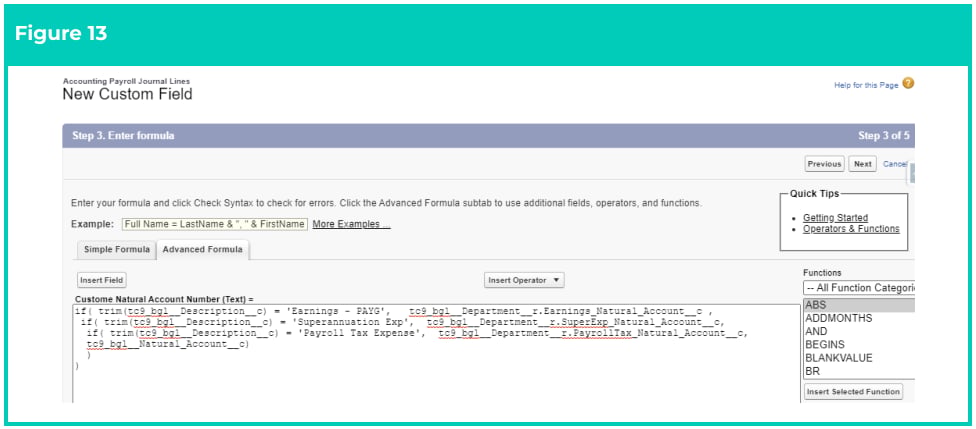The height and width of the screenshot is (429, 976).
Task: Click the Previous button
Action: pos(824,164)
